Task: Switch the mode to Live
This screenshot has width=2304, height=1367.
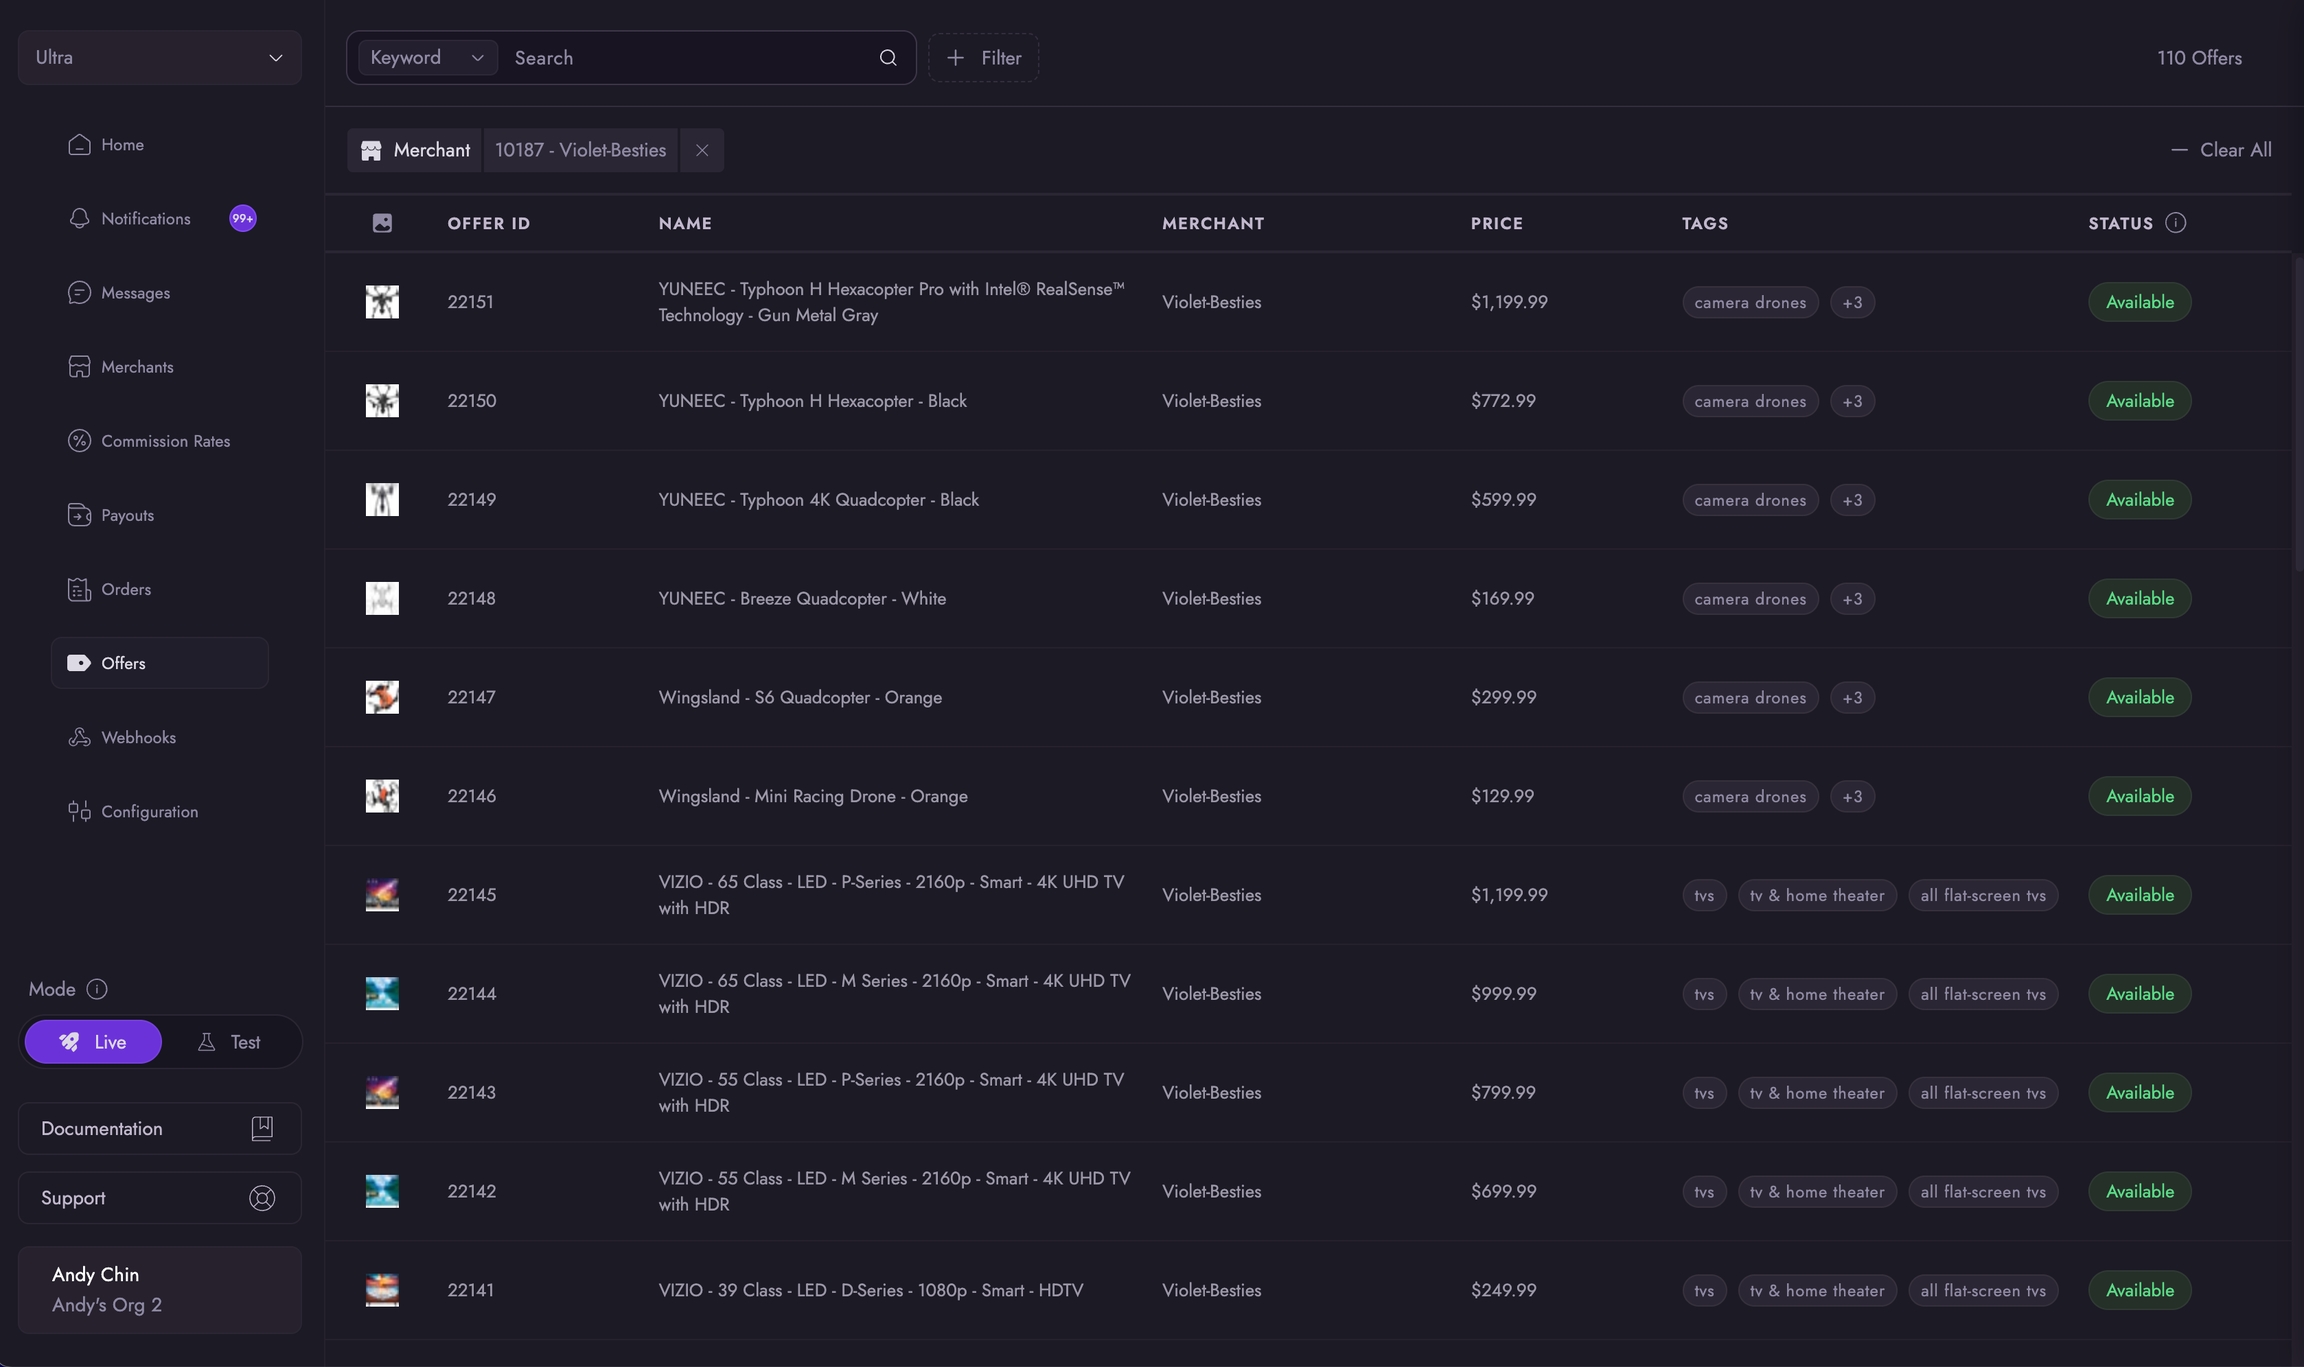Action: tap(93, 1042)
